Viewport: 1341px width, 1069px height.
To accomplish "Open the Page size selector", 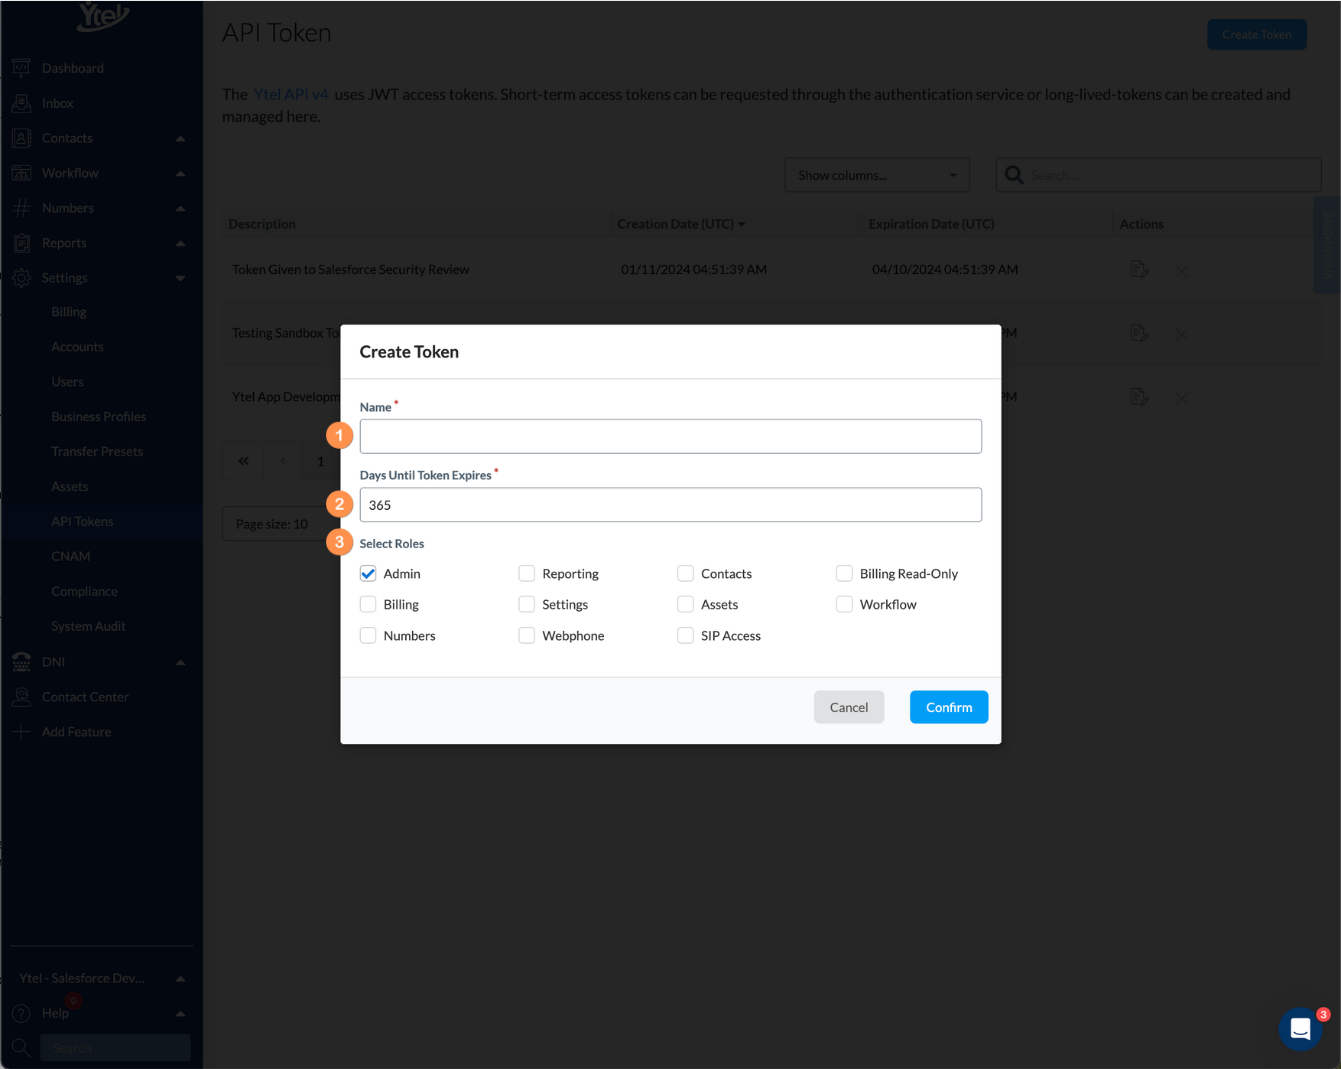I will click(x=280, y=524).
